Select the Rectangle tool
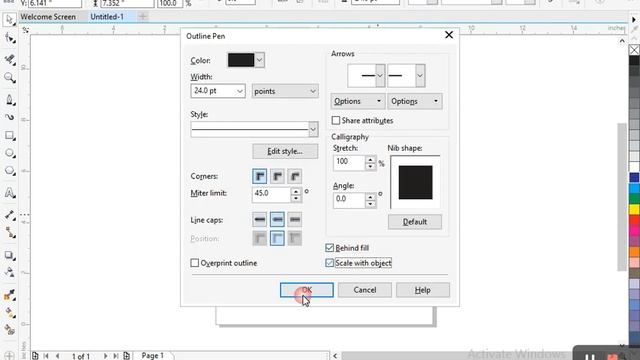The height and width of the screenshot is (360, 640). (x=9, y=136)
